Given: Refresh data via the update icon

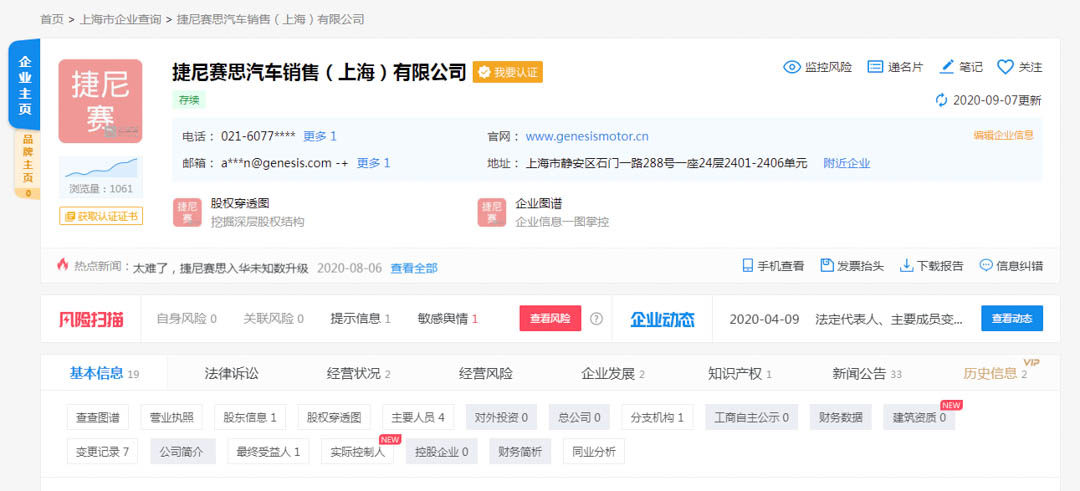Looking at the screenshot, I should point(941,100).
